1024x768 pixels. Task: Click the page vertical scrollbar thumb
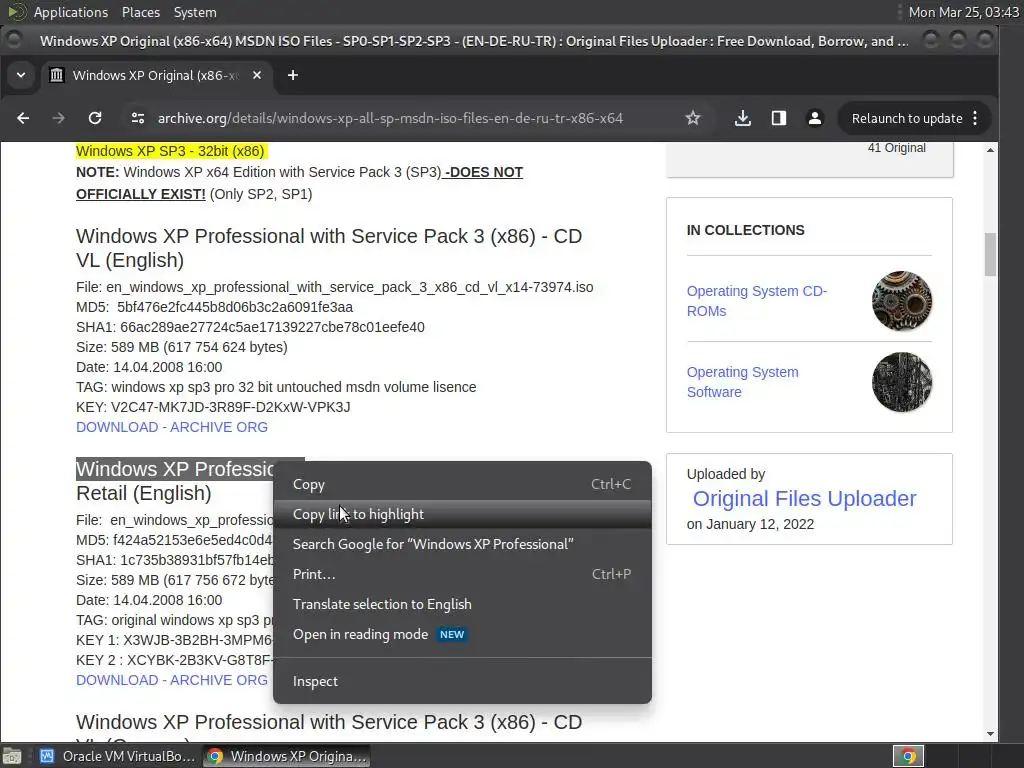(990, 254)
